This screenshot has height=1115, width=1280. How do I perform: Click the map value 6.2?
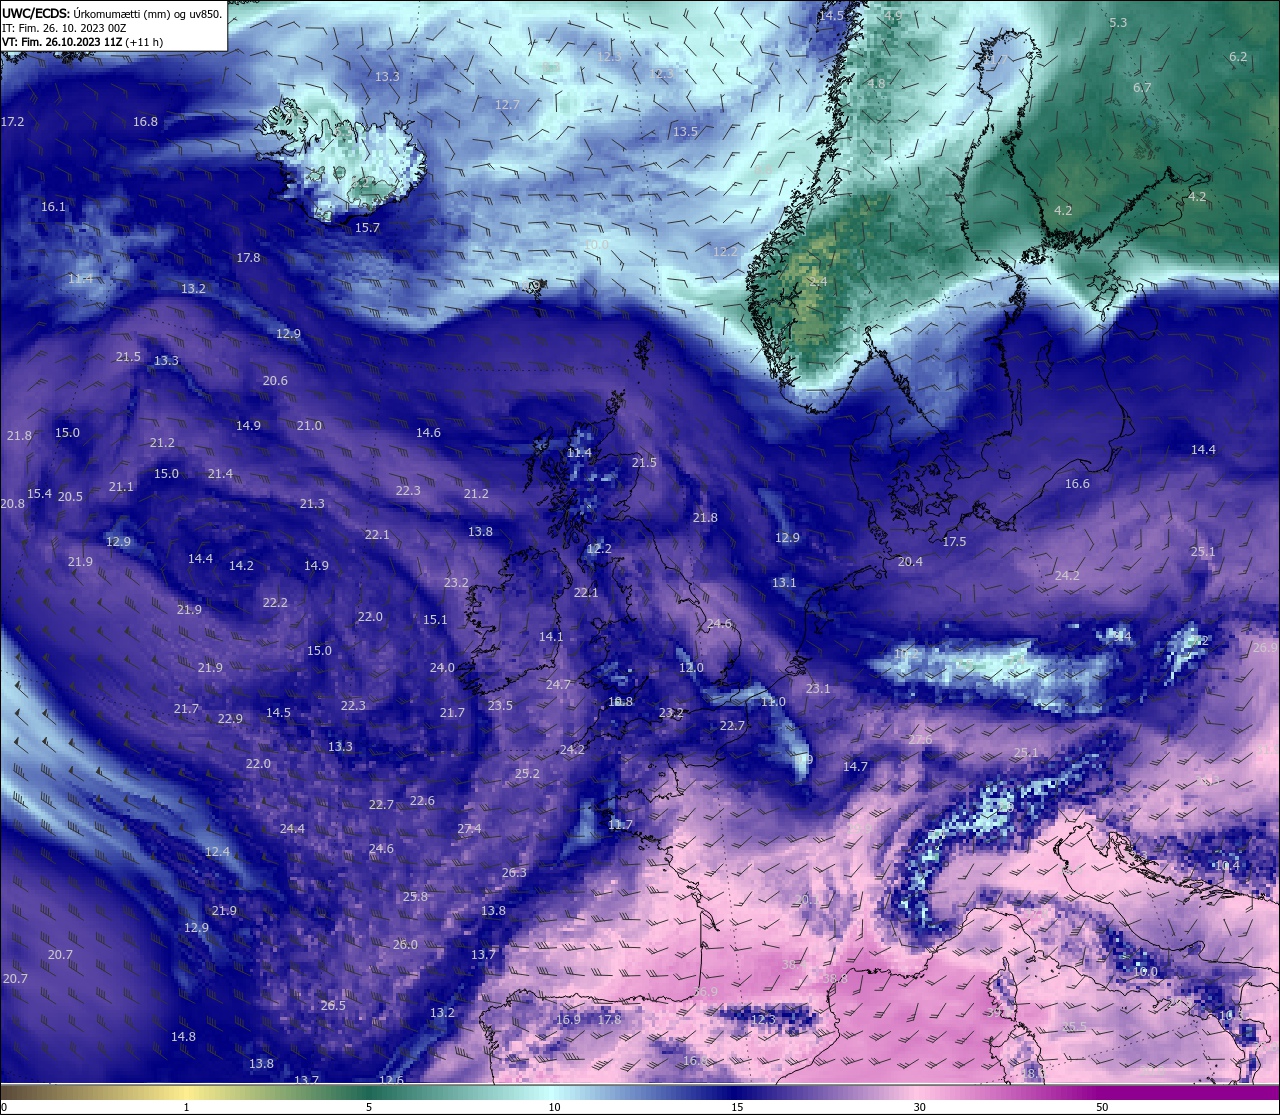pos(1238,56)
